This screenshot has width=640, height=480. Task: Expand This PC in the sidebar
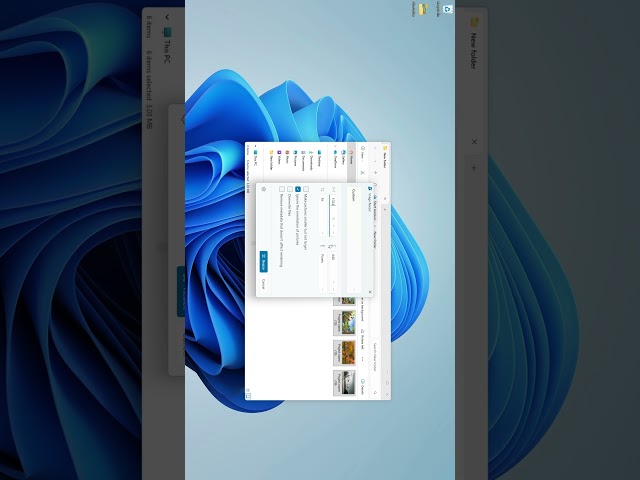point(256,146)
